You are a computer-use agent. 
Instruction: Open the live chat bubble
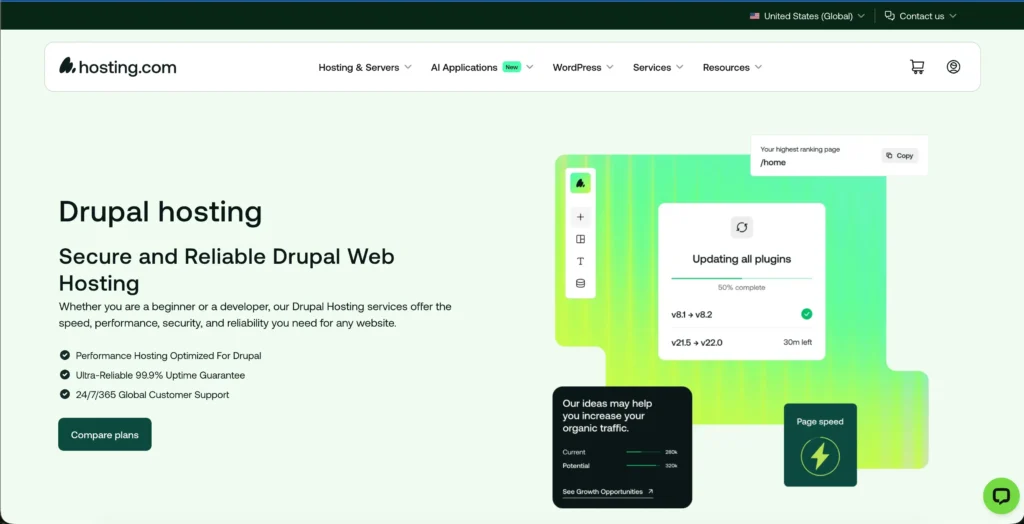tap(1001, 496)
